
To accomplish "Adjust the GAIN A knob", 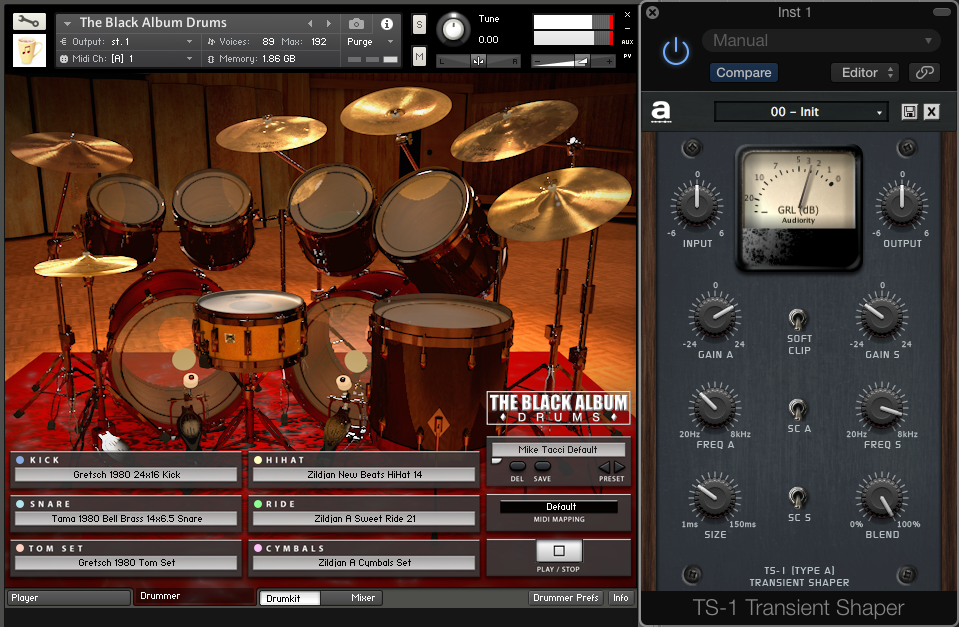I will pyautogui.click(x=715, y=317).
